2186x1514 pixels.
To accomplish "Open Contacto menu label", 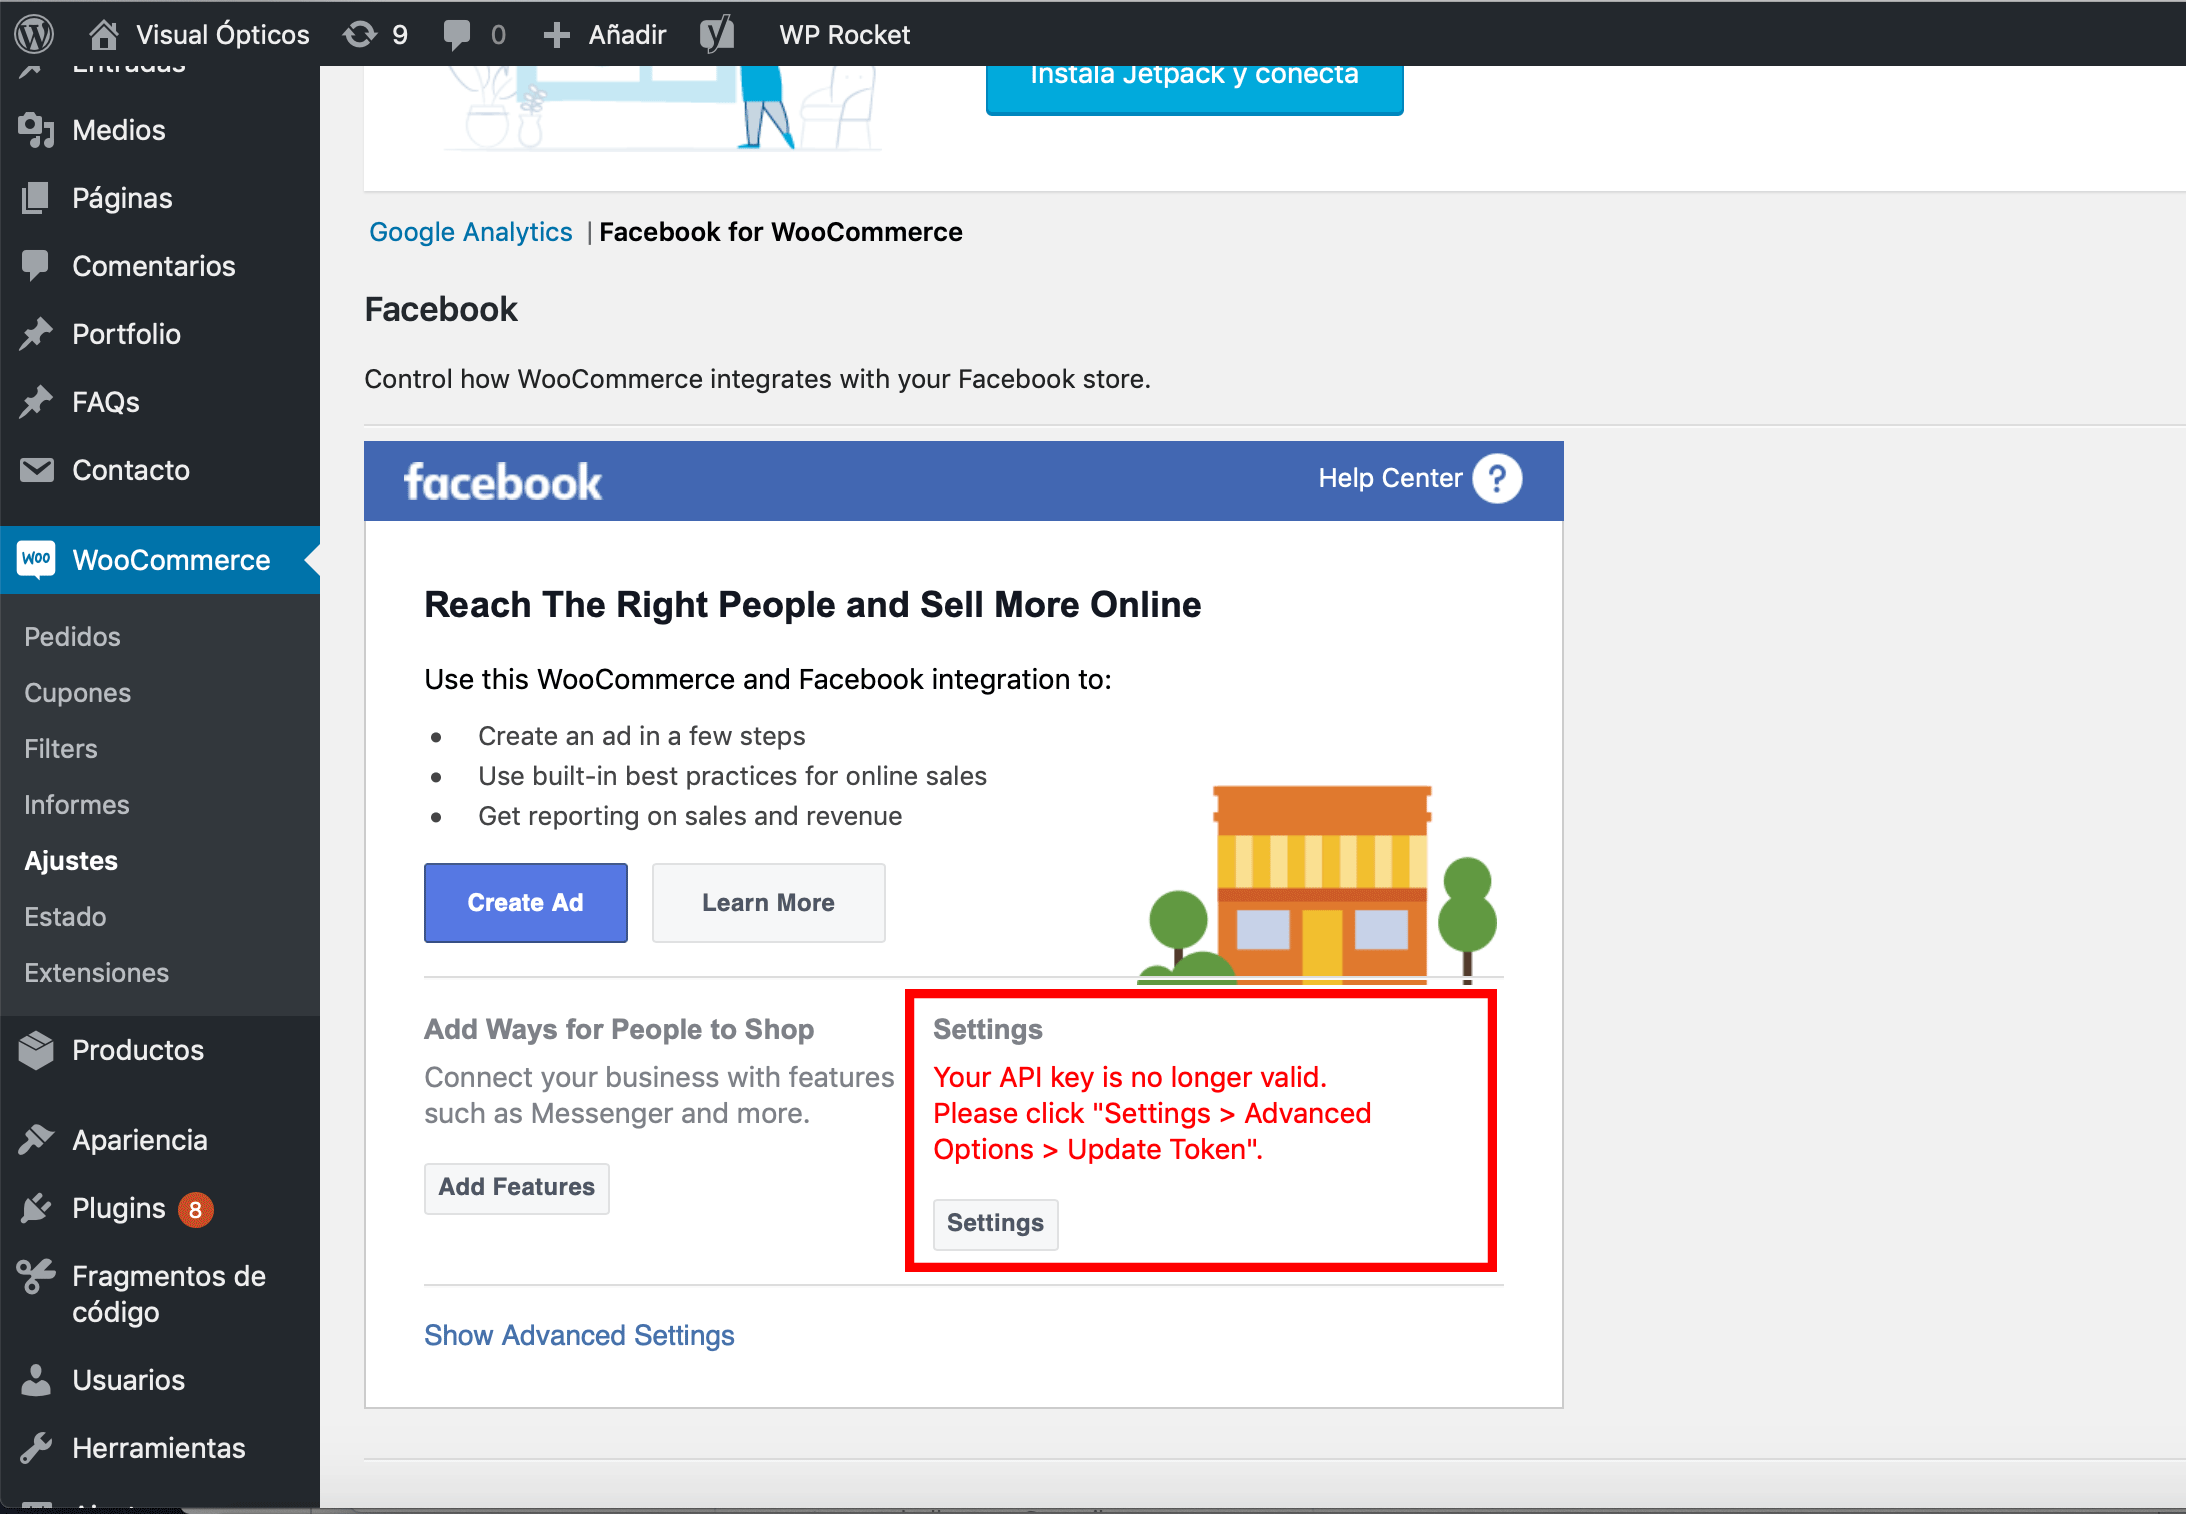I will click(131, 470).
